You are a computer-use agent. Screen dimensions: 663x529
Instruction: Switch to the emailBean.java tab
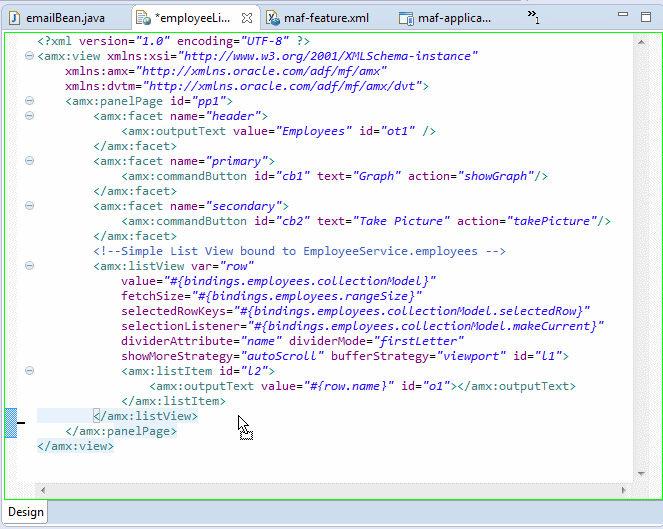pyautogui.click(x=65, y=18)
